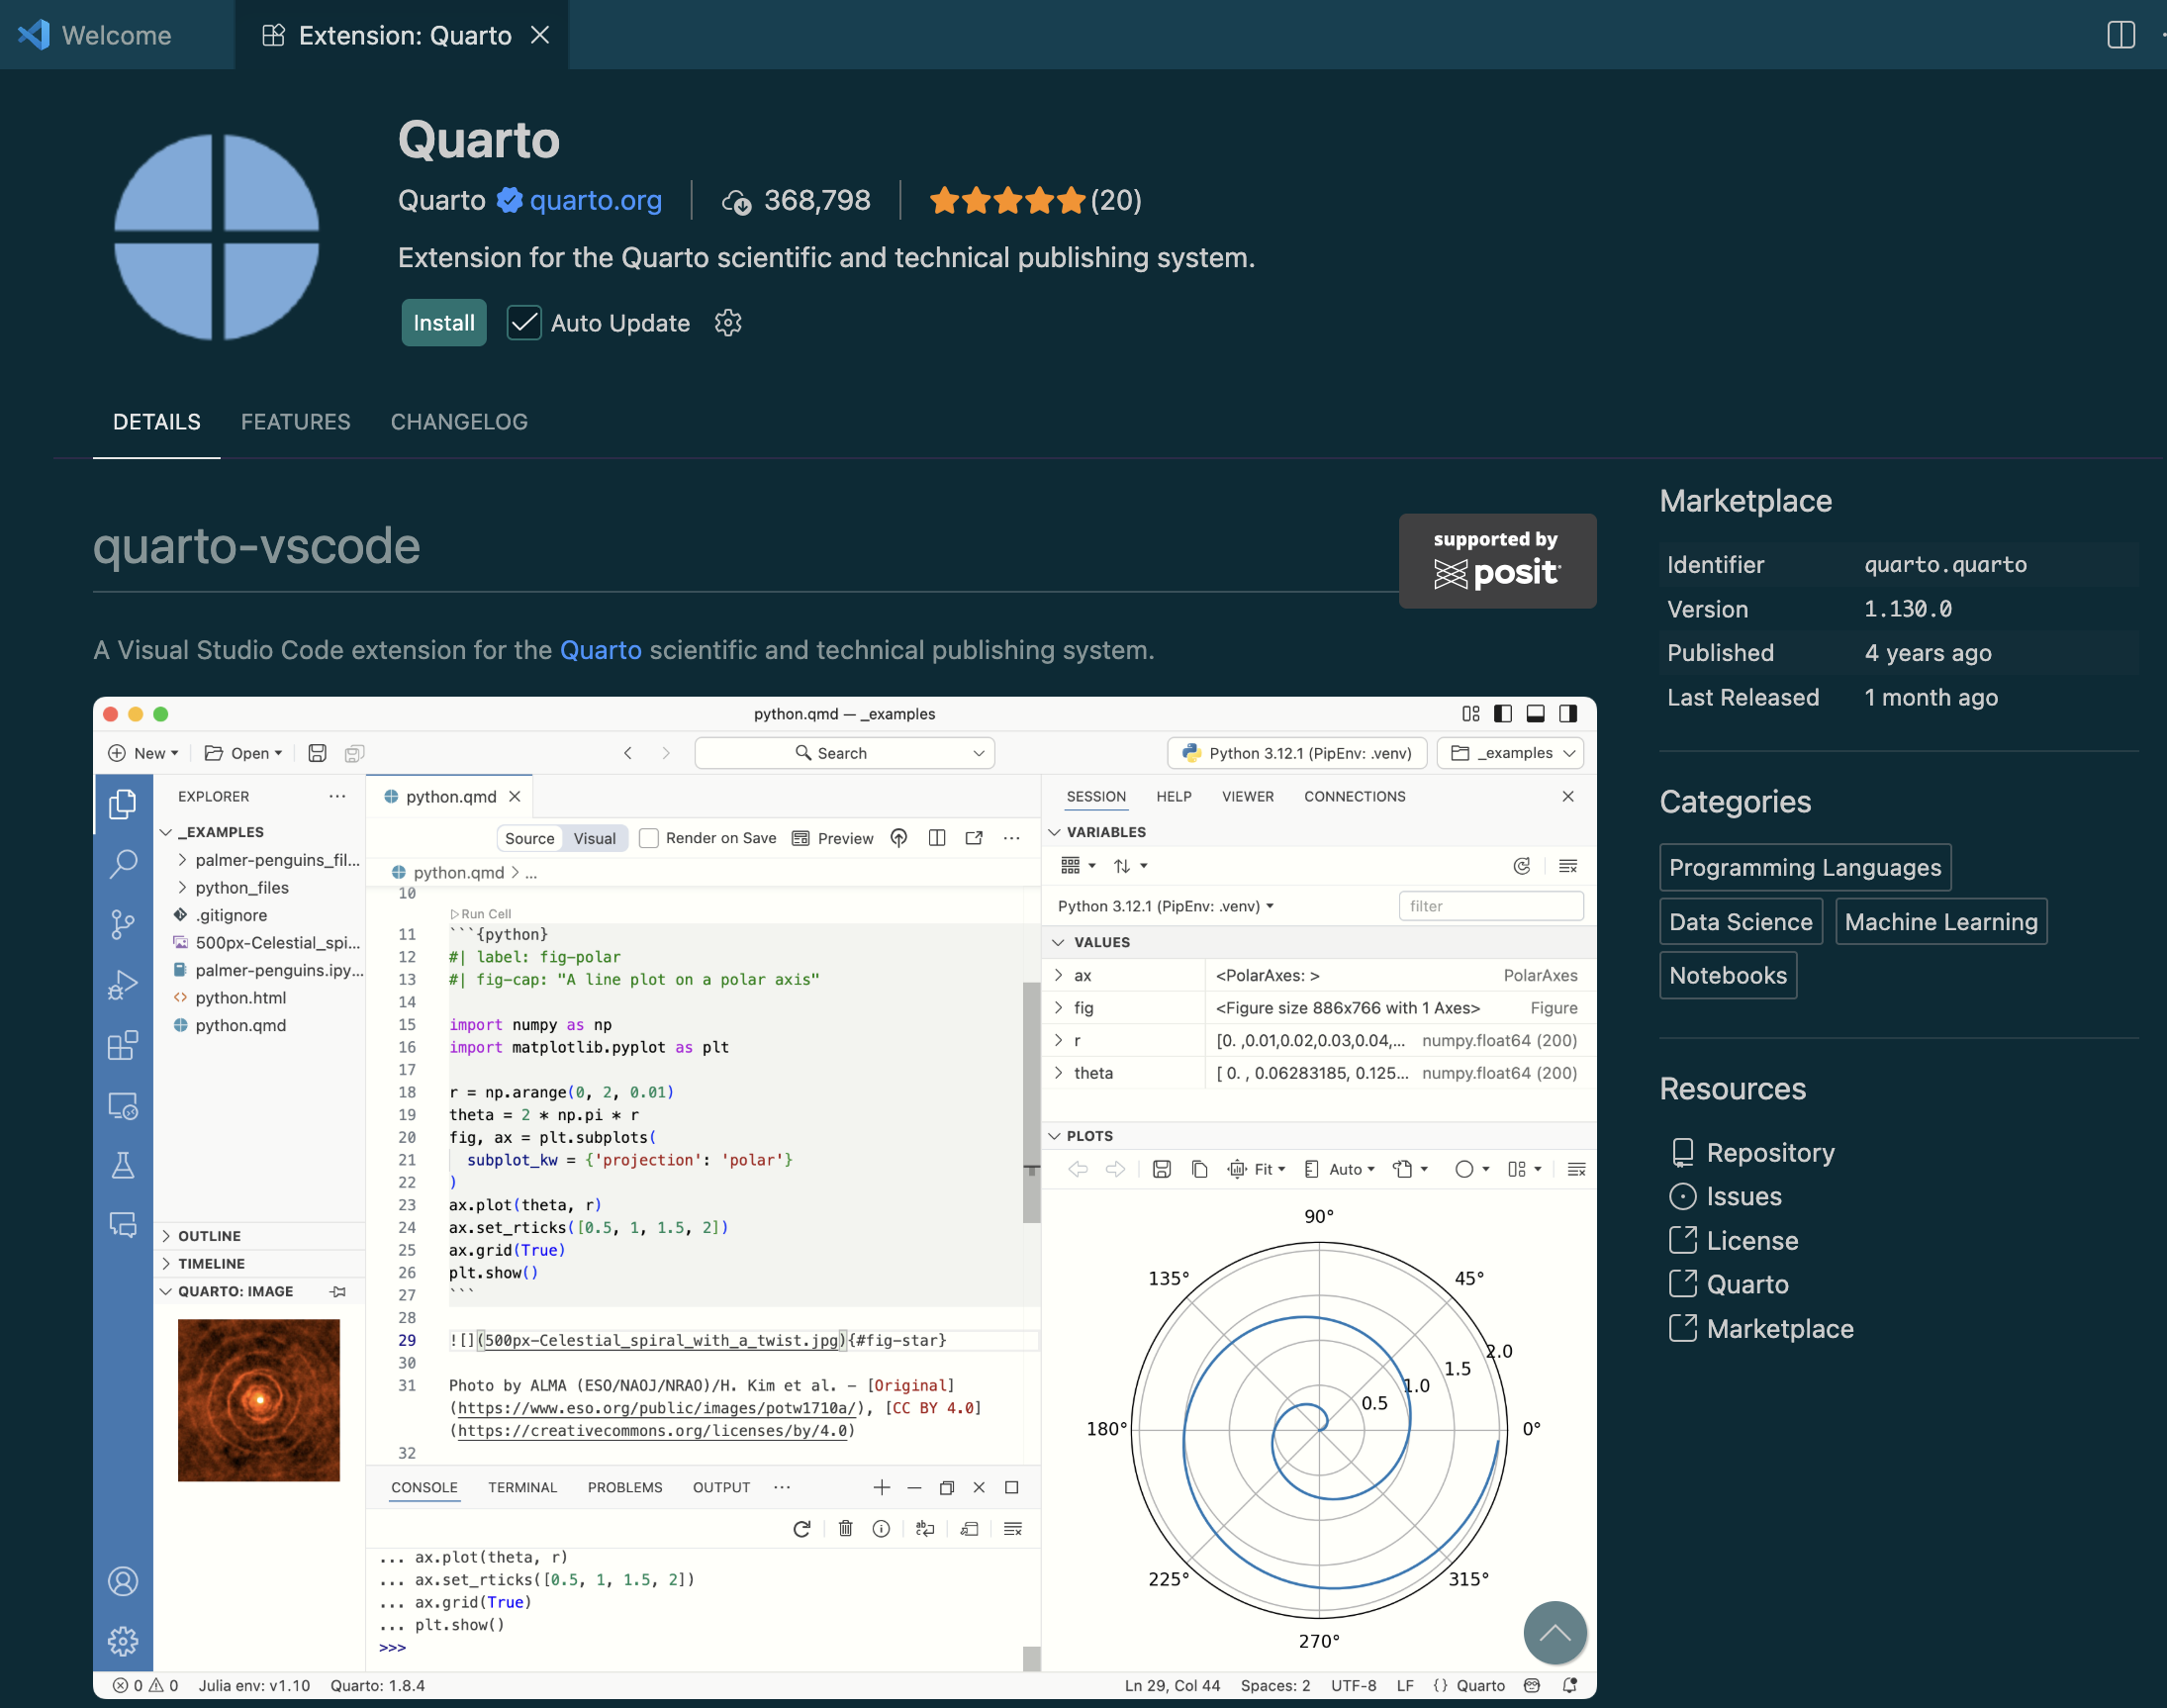The image size is (2167, 1708).
Task: Click the Issues resource icon
Action: click(x=1683, y=1197)
